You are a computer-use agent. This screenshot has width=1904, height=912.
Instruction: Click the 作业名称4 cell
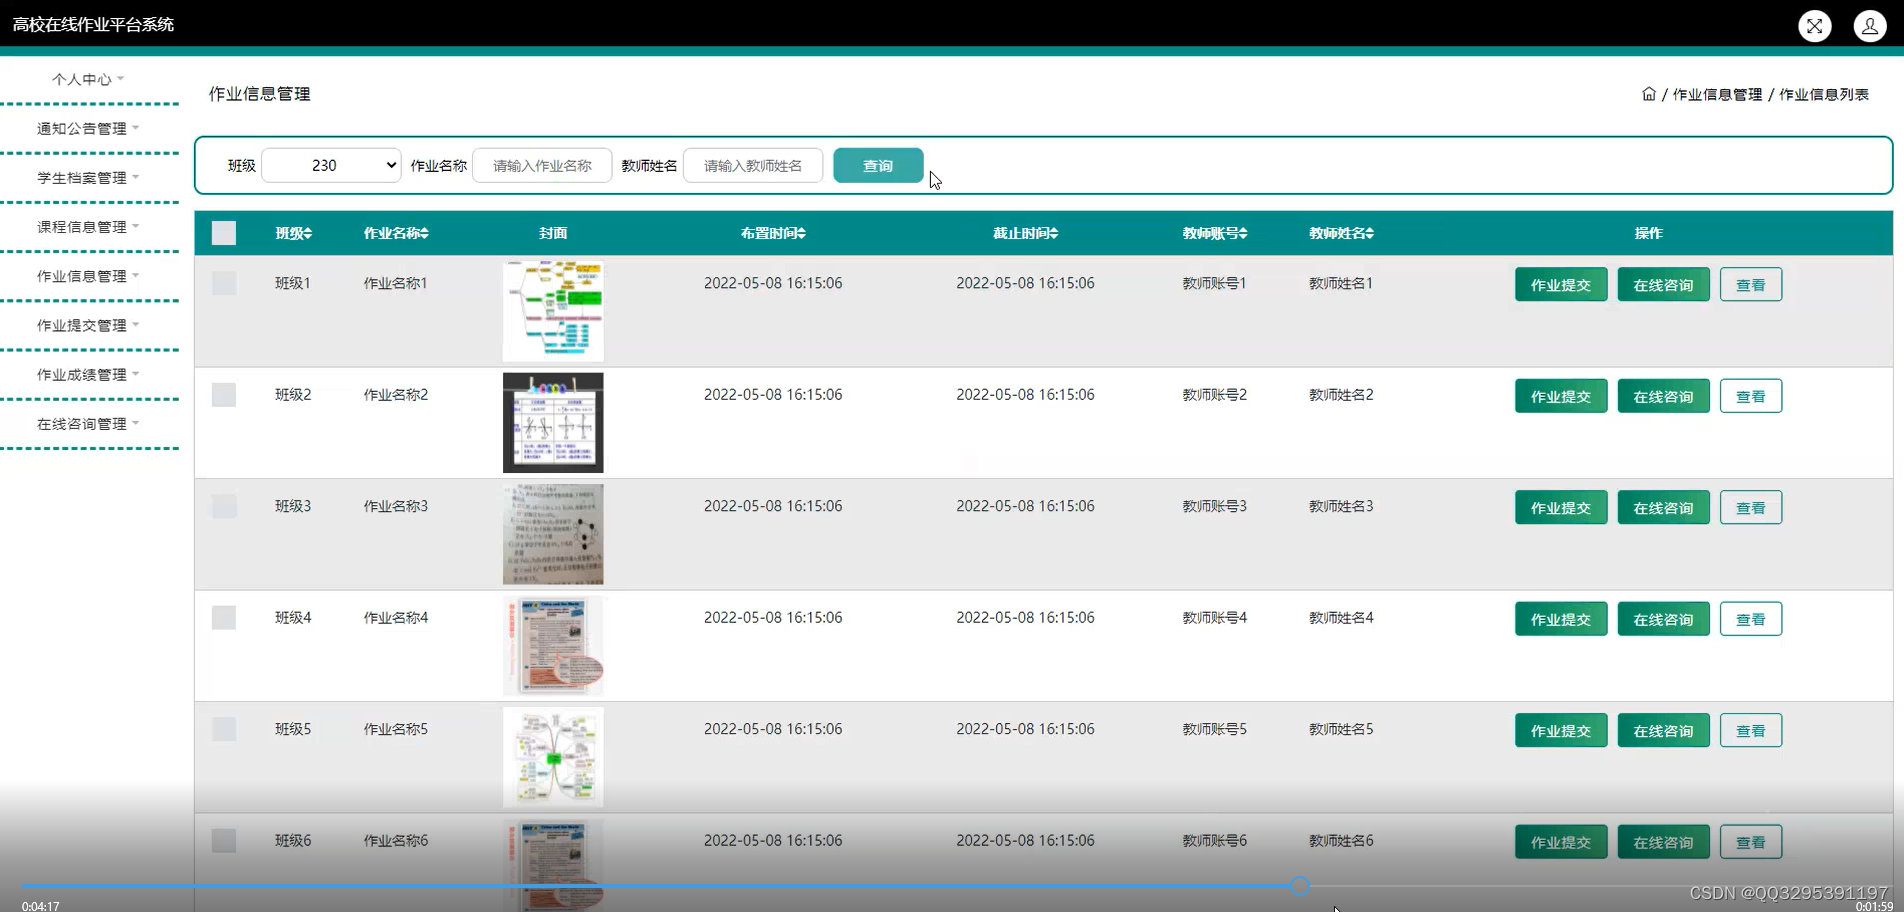point(395,618)
